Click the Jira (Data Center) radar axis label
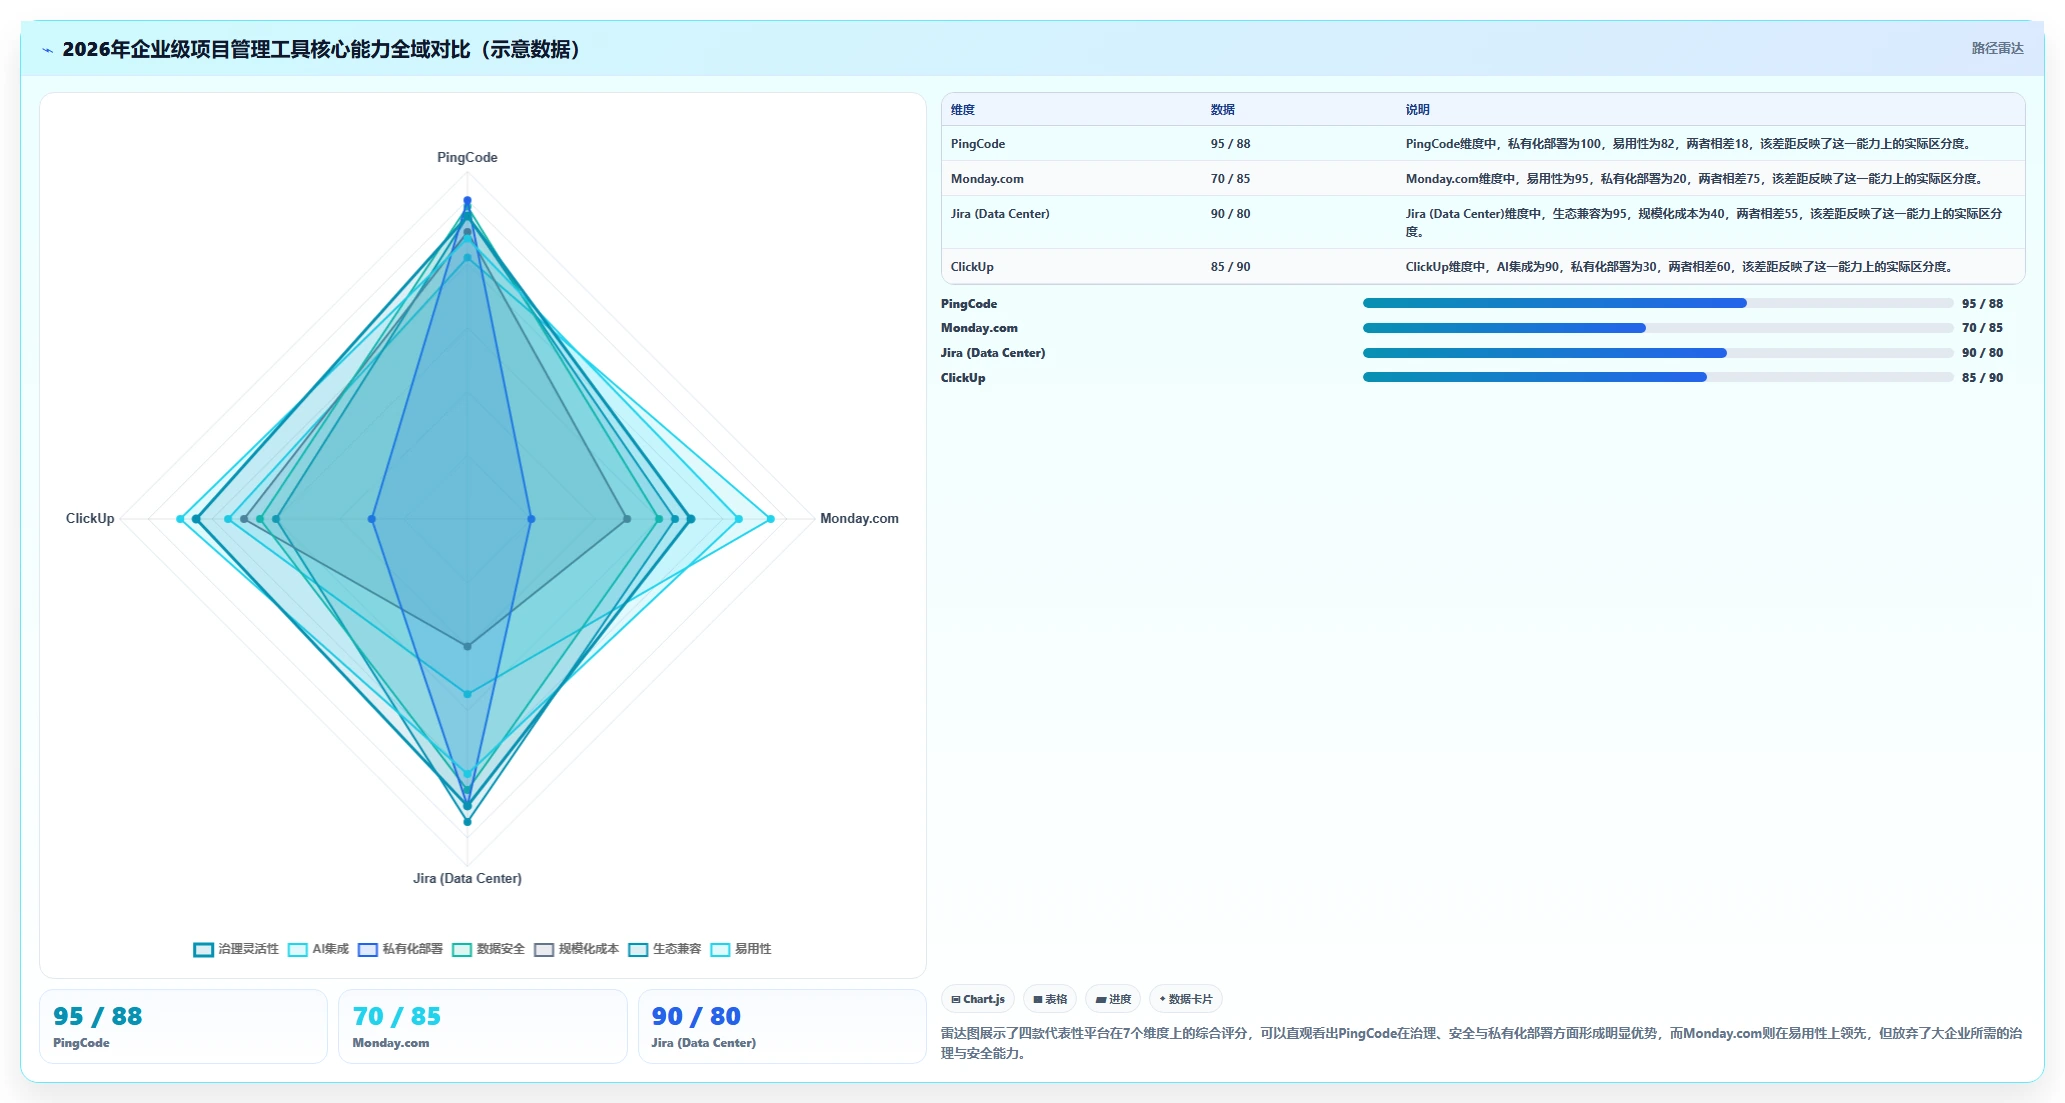 coord(467,878)
